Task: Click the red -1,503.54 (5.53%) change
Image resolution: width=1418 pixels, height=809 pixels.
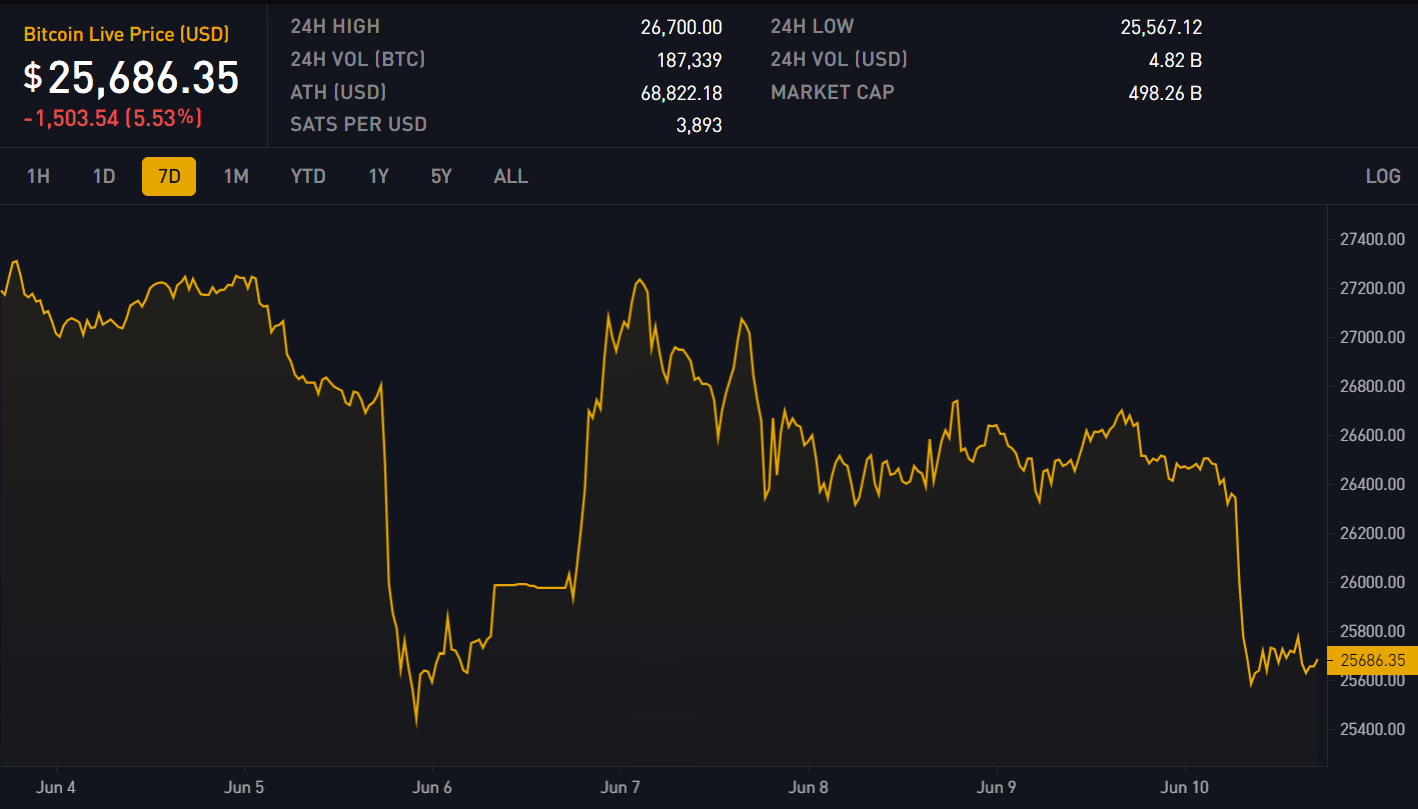Action: [113, 118]
